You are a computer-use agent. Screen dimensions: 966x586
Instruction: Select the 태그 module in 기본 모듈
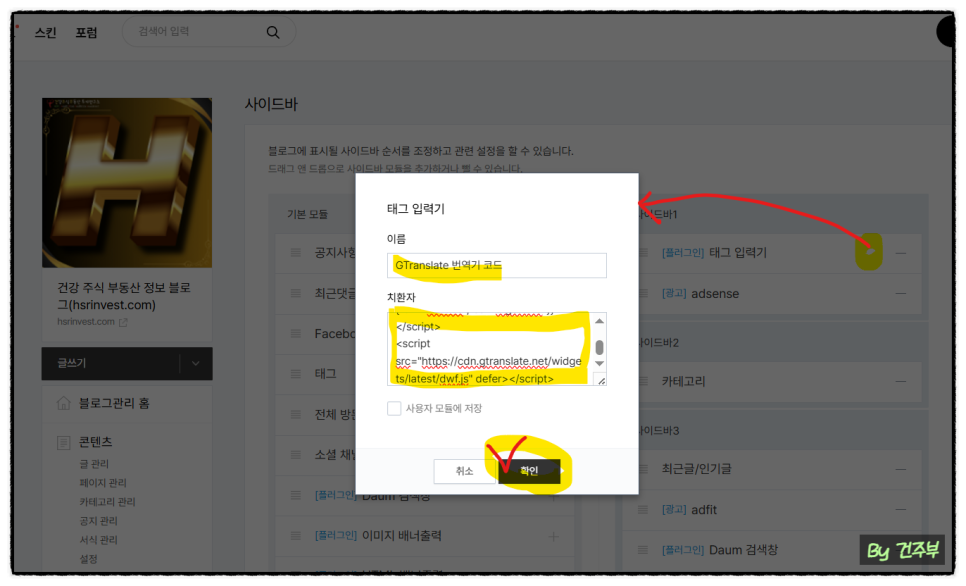pyautogui.click(x=325, y=374)
